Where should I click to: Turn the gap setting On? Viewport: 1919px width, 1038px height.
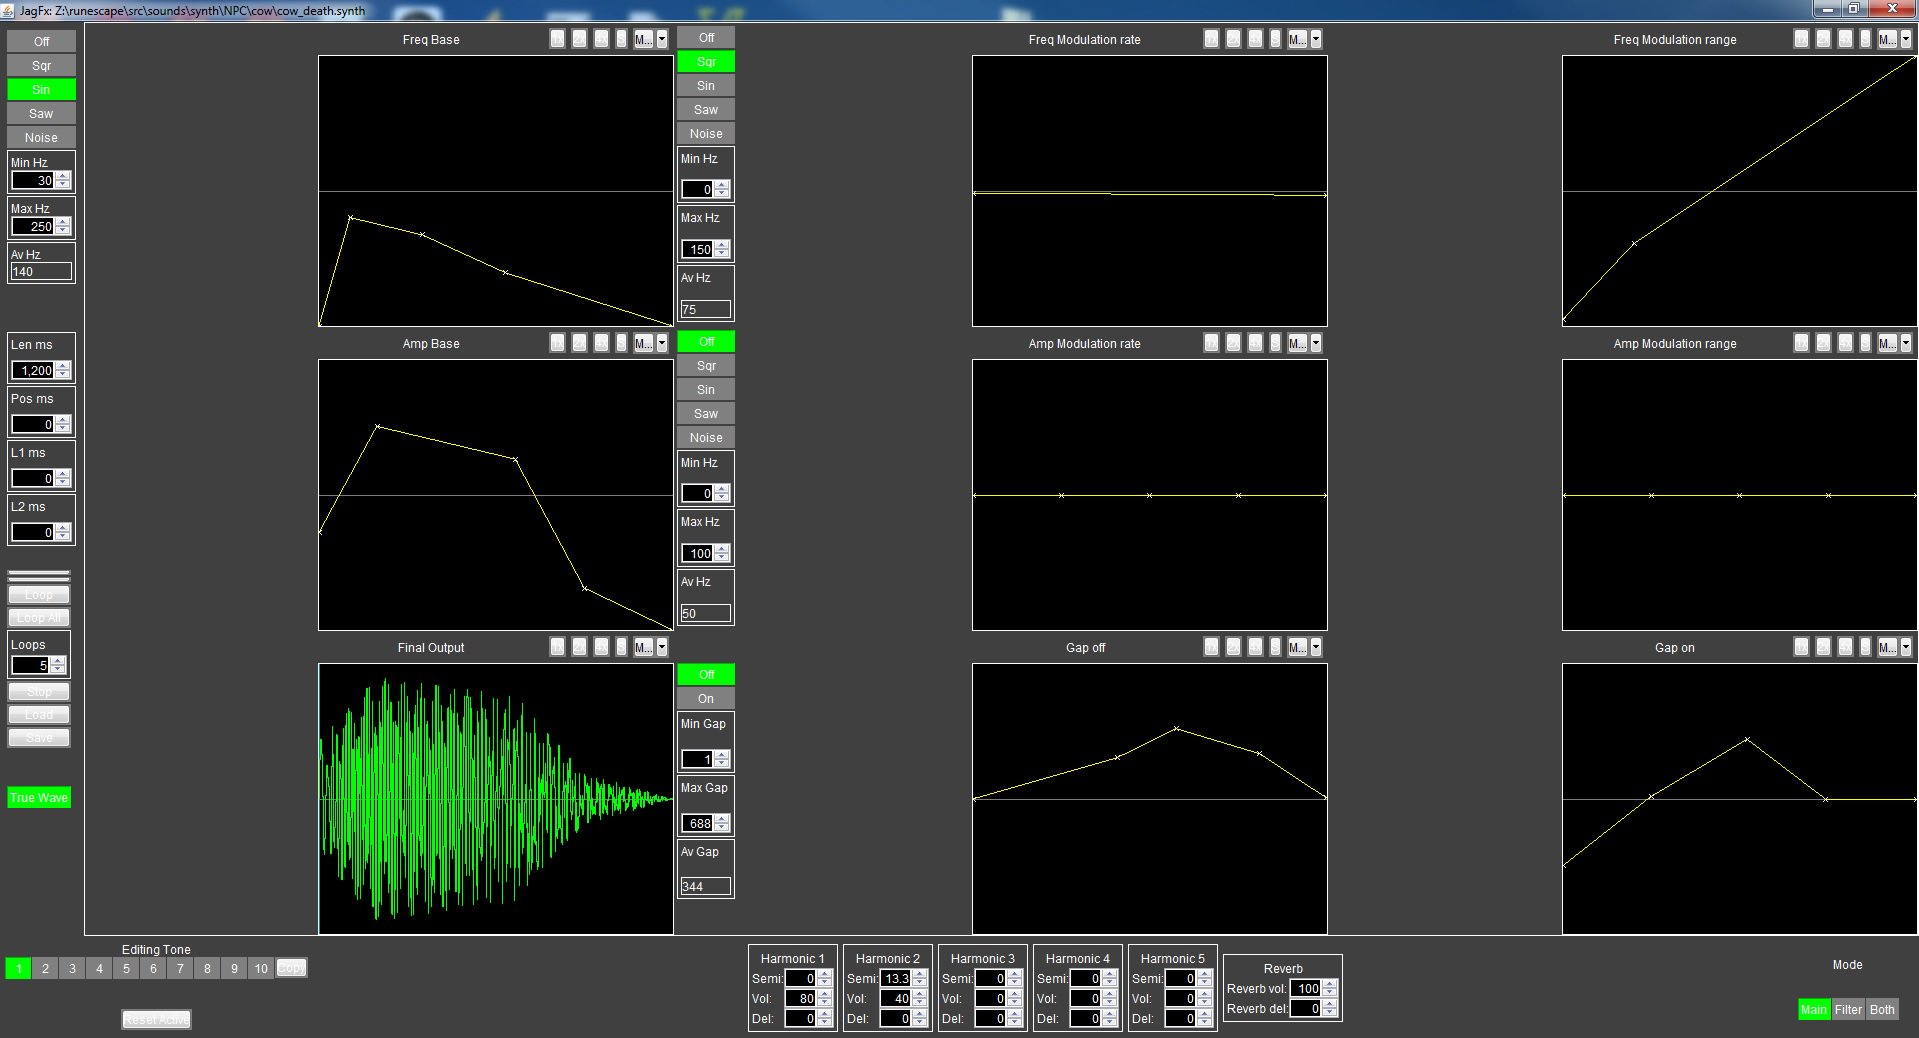[x=706, y=698]
